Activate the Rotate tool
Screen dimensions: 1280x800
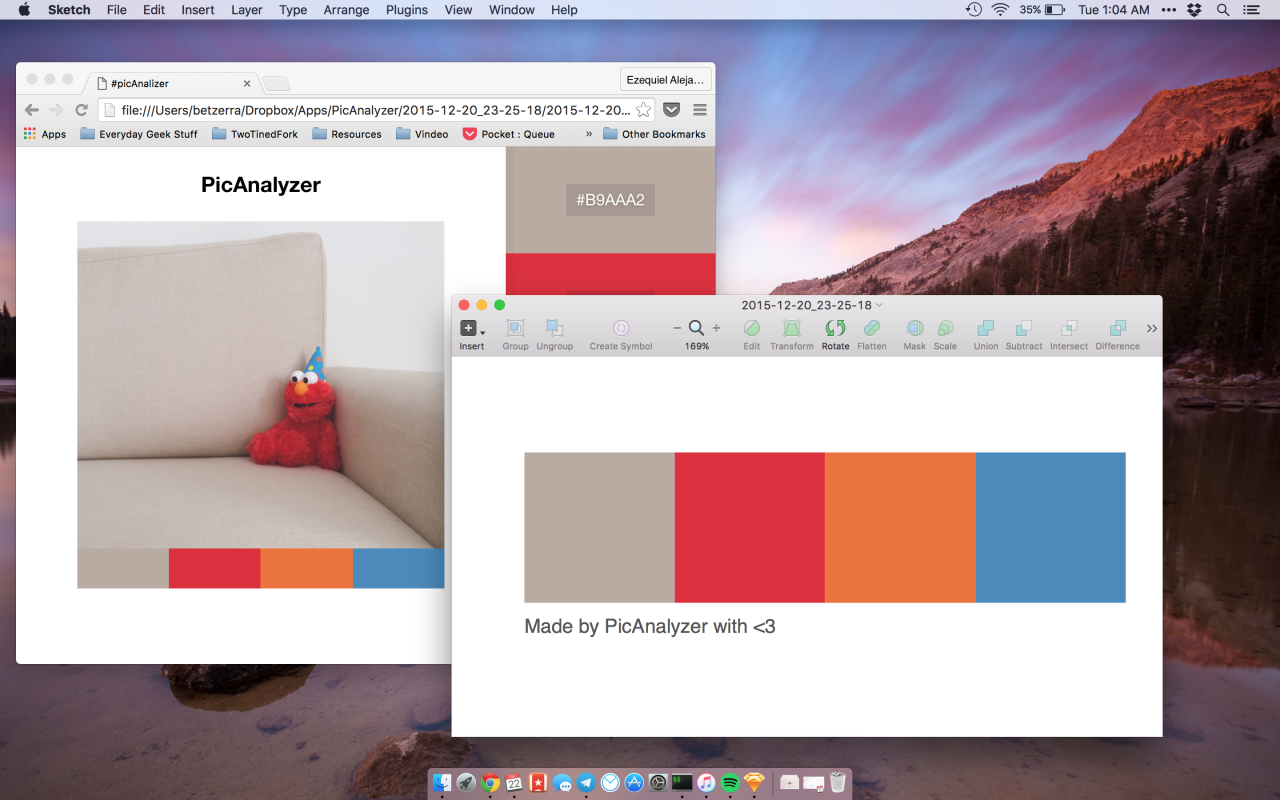click(x=835, y=330)
